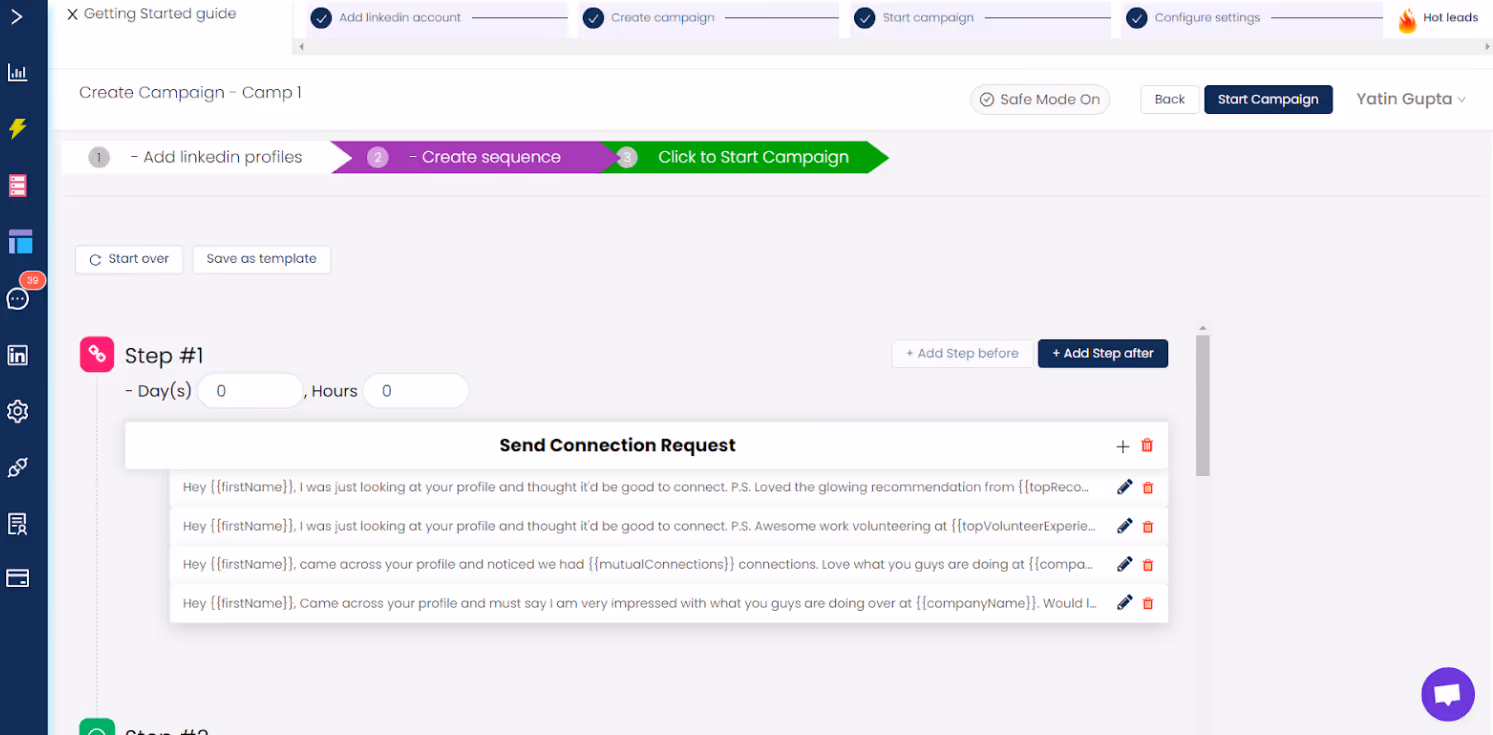Click the plug integrations icon in the sidebar
Screen dimensions: 1493x735
17,467
